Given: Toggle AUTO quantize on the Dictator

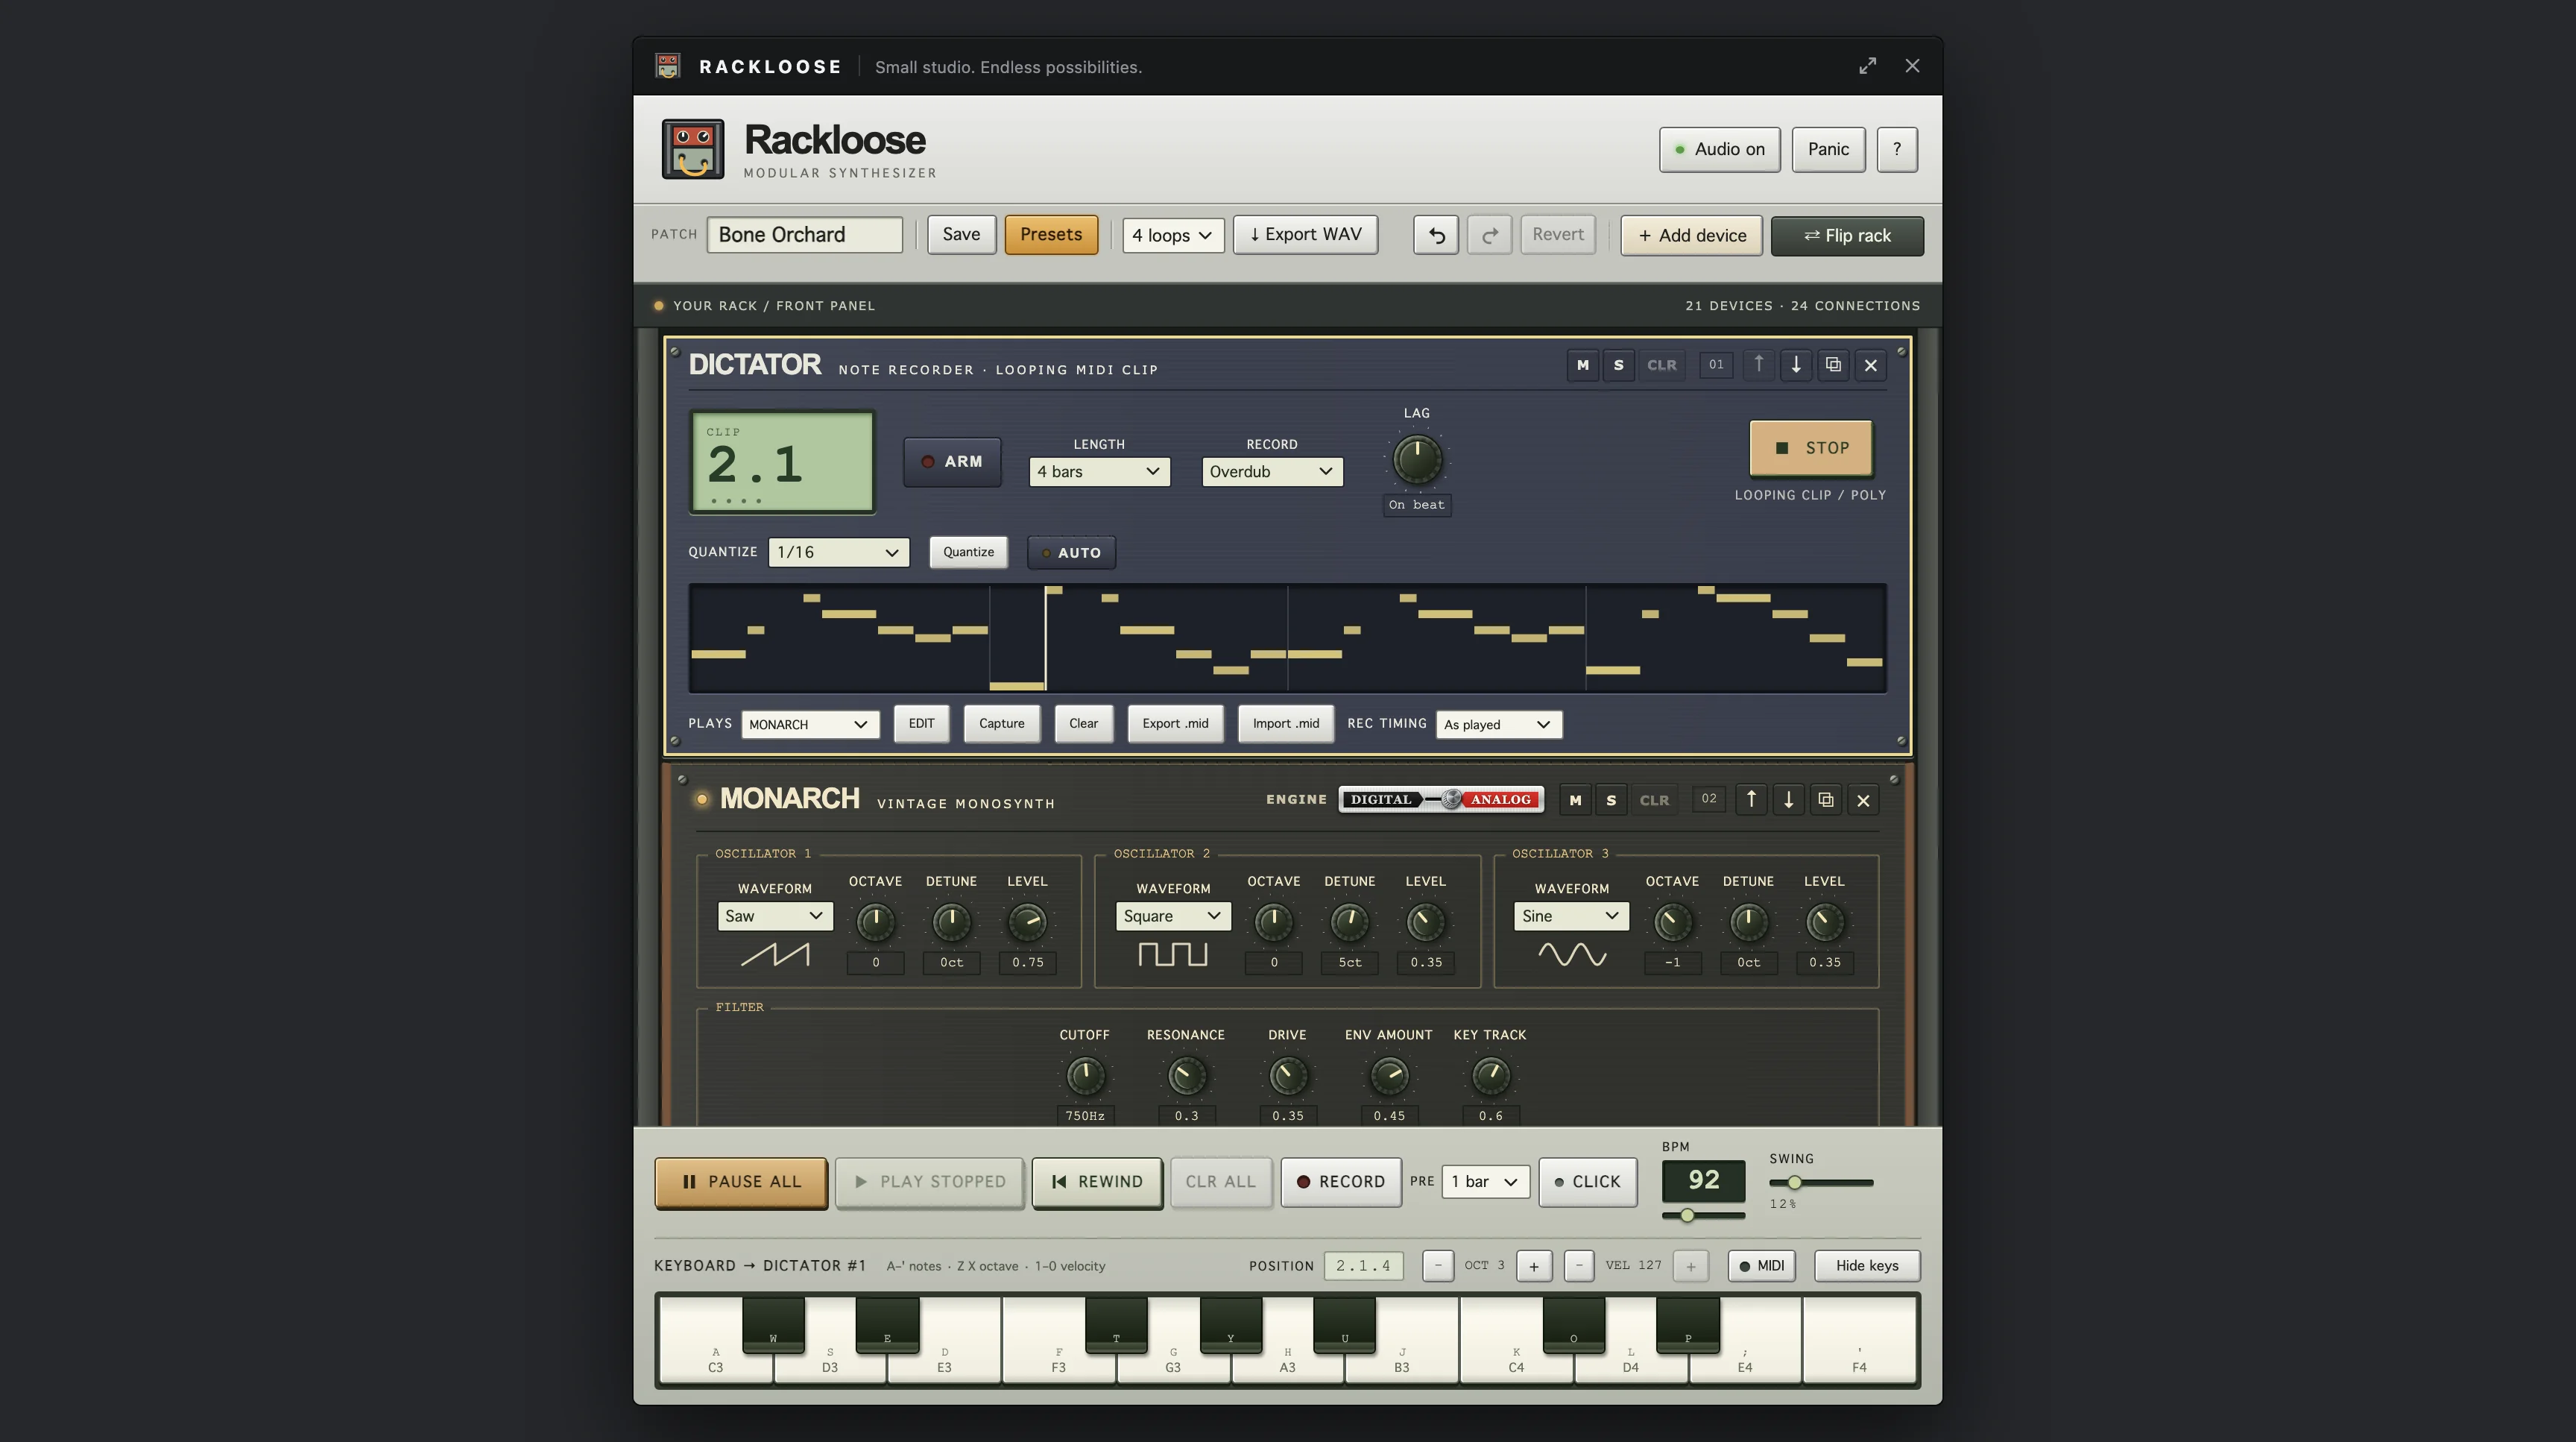Looking at the screenshot, I should click(x=1071, y=553).
